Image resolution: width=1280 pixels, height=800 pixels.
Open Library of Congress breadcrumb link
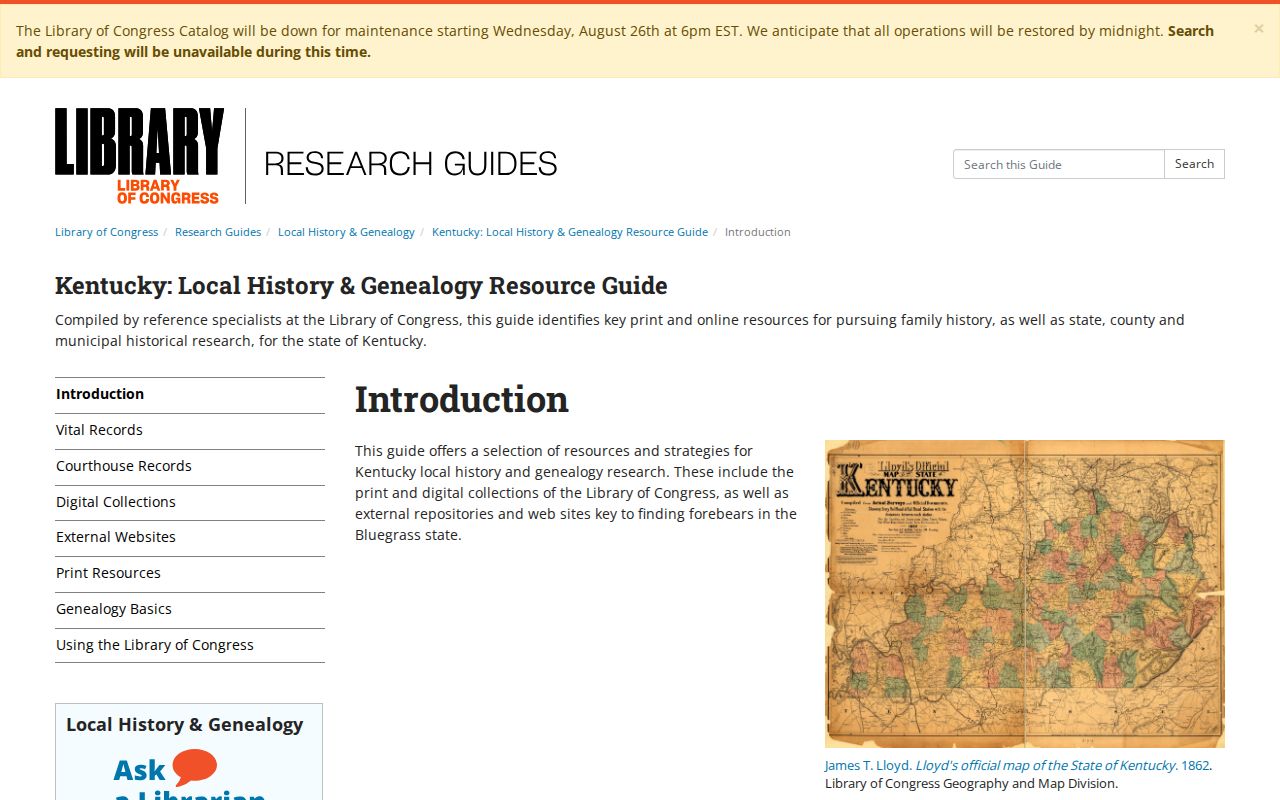(x=106, y=232)
